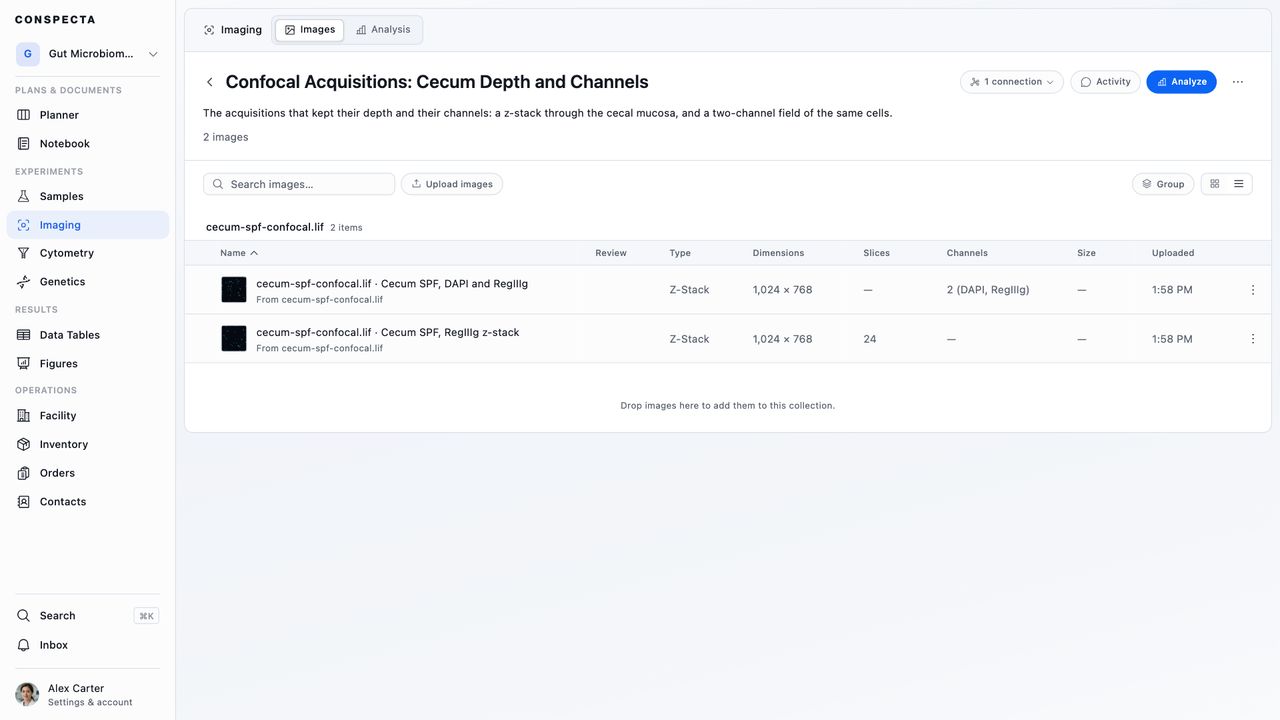This screenshot has width=1280, height=720.
Task: Click the Inventory box icon
Action: pos(24,445)
